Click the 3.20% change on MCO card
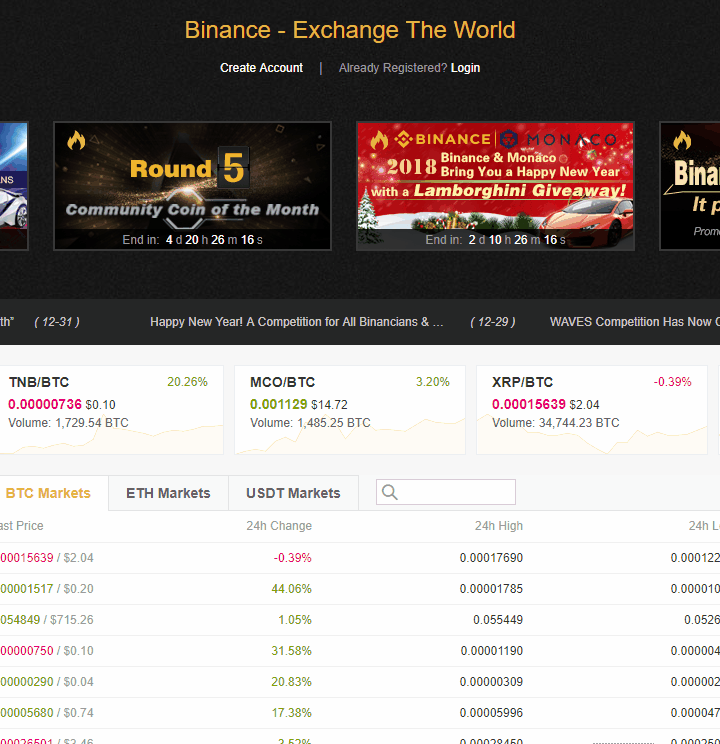The height and width of the screenshot is (744, 720). pyautogui.click(x=433, y=382)
